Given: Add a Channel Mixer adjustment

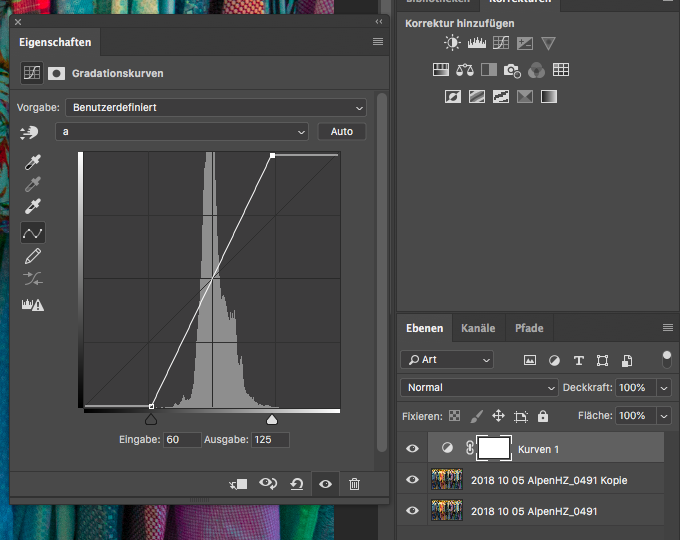Looking at the screenshot, I should 536,70.
